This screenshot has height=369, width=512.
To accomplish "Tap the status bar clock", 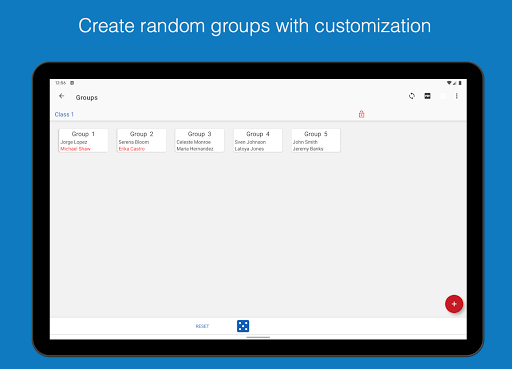I will coord(61,83).
